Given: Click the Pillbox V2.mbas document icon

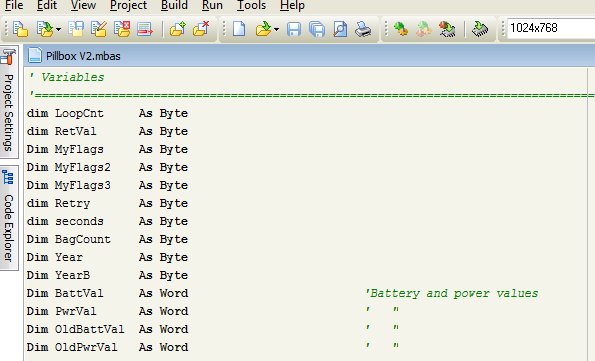Looking at the screenshot, I should (35, 55).
